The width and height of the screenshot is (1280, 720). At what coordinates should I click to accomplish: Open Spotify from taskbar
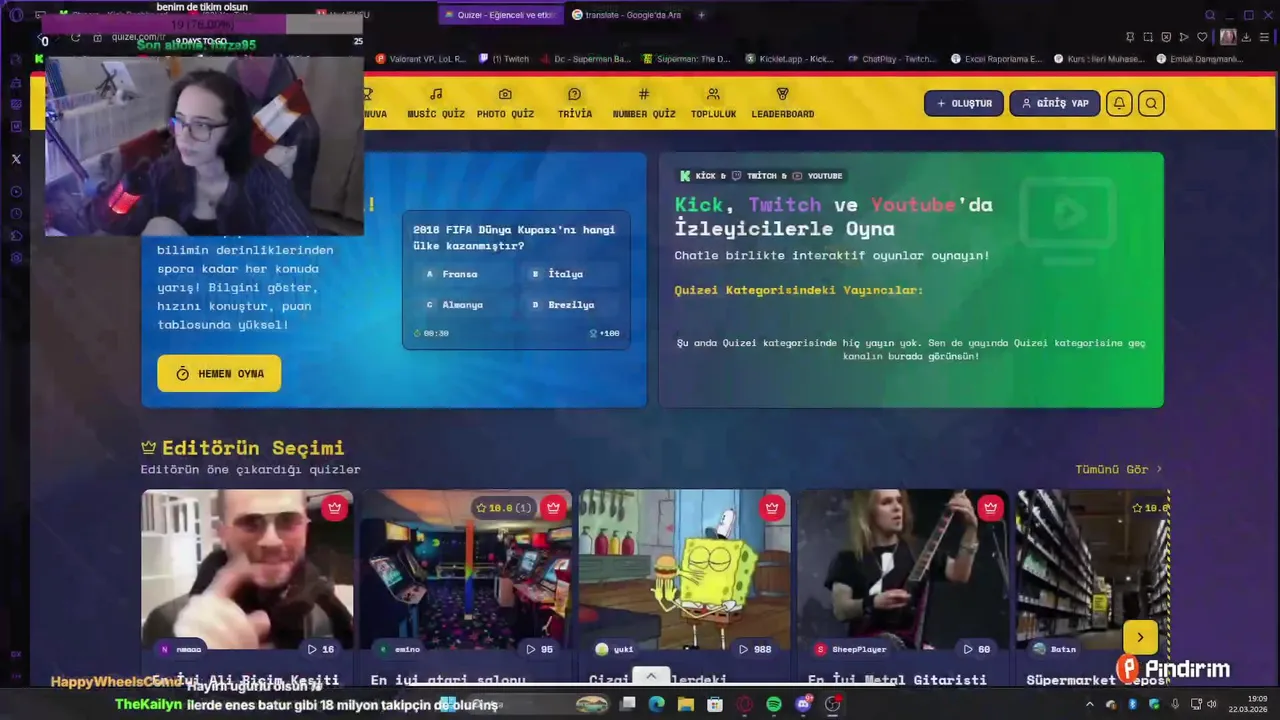(x=774, y=704)
